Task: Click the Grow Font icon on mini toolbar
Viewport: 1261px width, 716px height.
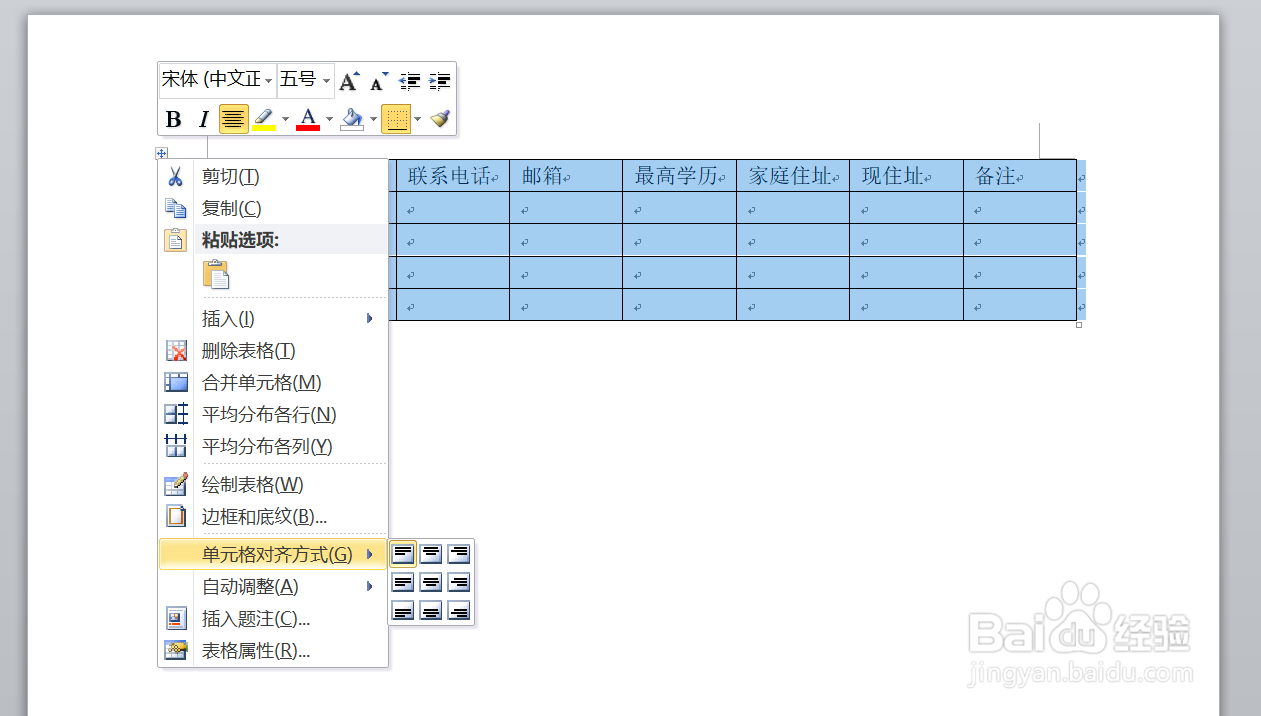Action: tap(348, 80)
